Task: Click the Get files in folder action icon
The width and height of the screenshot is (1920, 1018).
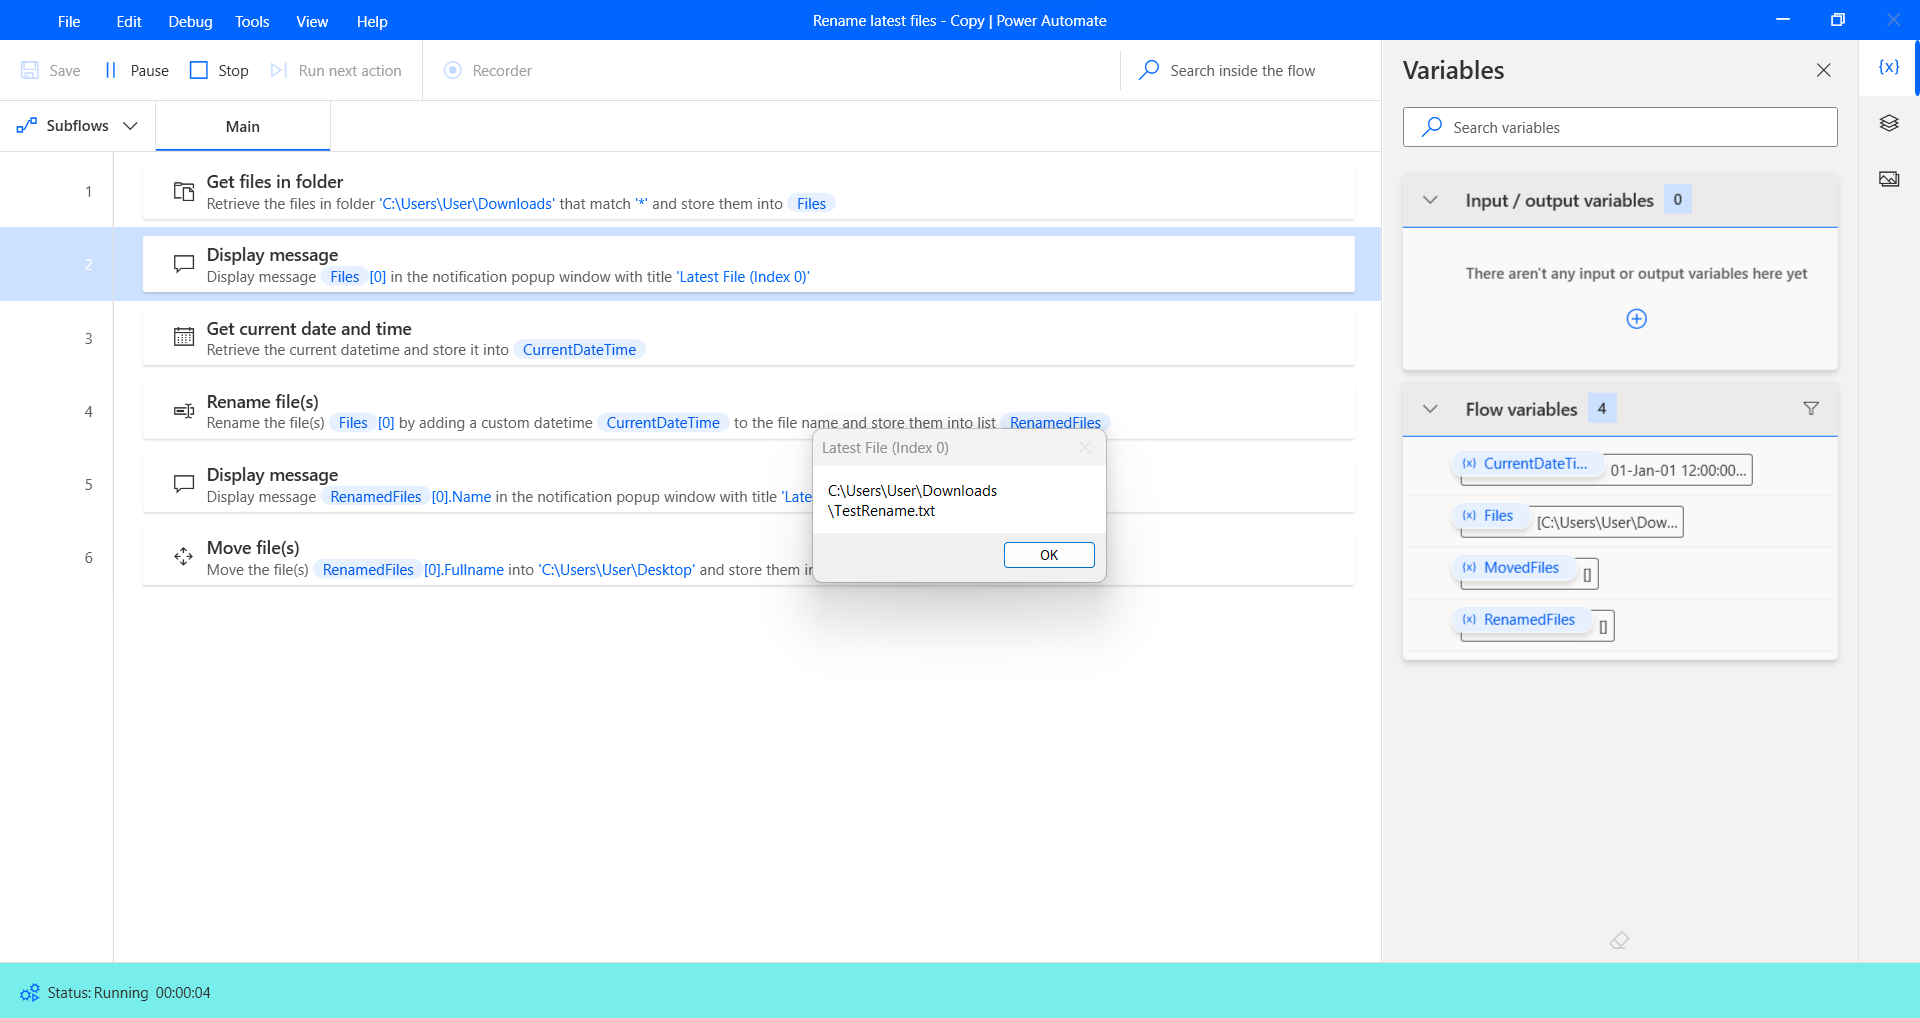Action: (x=183, y=191)
